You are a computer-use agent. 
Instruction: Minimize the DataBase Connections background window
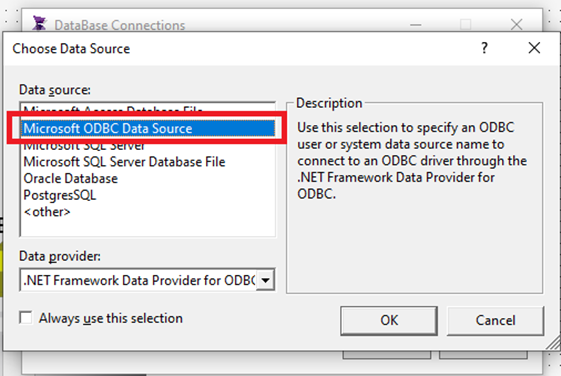pyautogui.click(x=415, y=25)
